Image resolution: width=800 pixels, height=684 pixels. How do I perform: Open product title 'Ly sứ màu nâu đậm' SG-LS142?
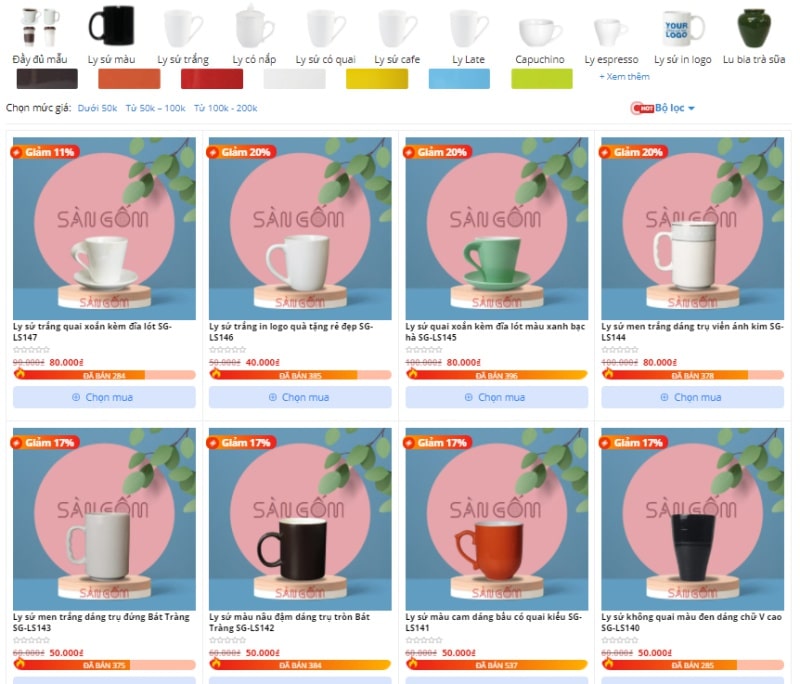pos(289,622)
